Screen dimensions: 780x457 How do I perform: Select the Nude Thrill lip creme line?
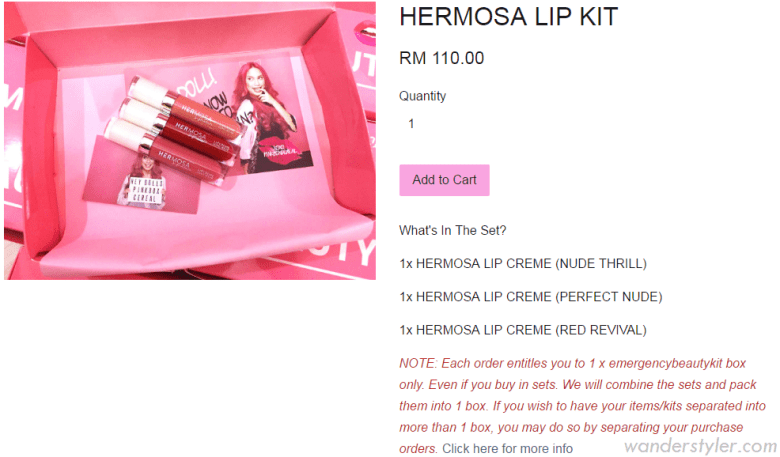pyautogui.click(x=523, y=264)
